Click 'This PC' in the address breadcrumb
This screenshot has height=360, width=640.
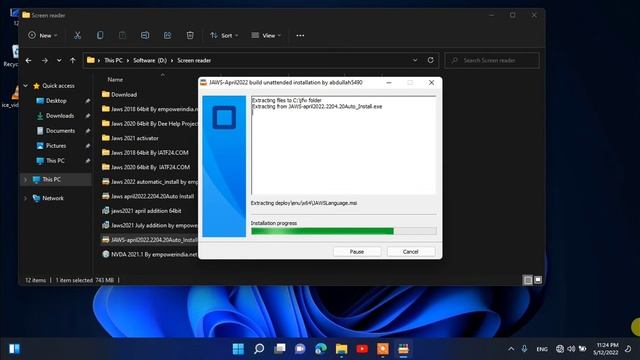coord(113,60)
